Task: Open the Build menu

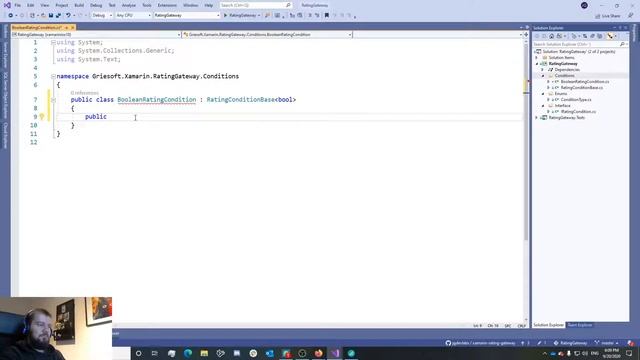Action: point(79,5)
